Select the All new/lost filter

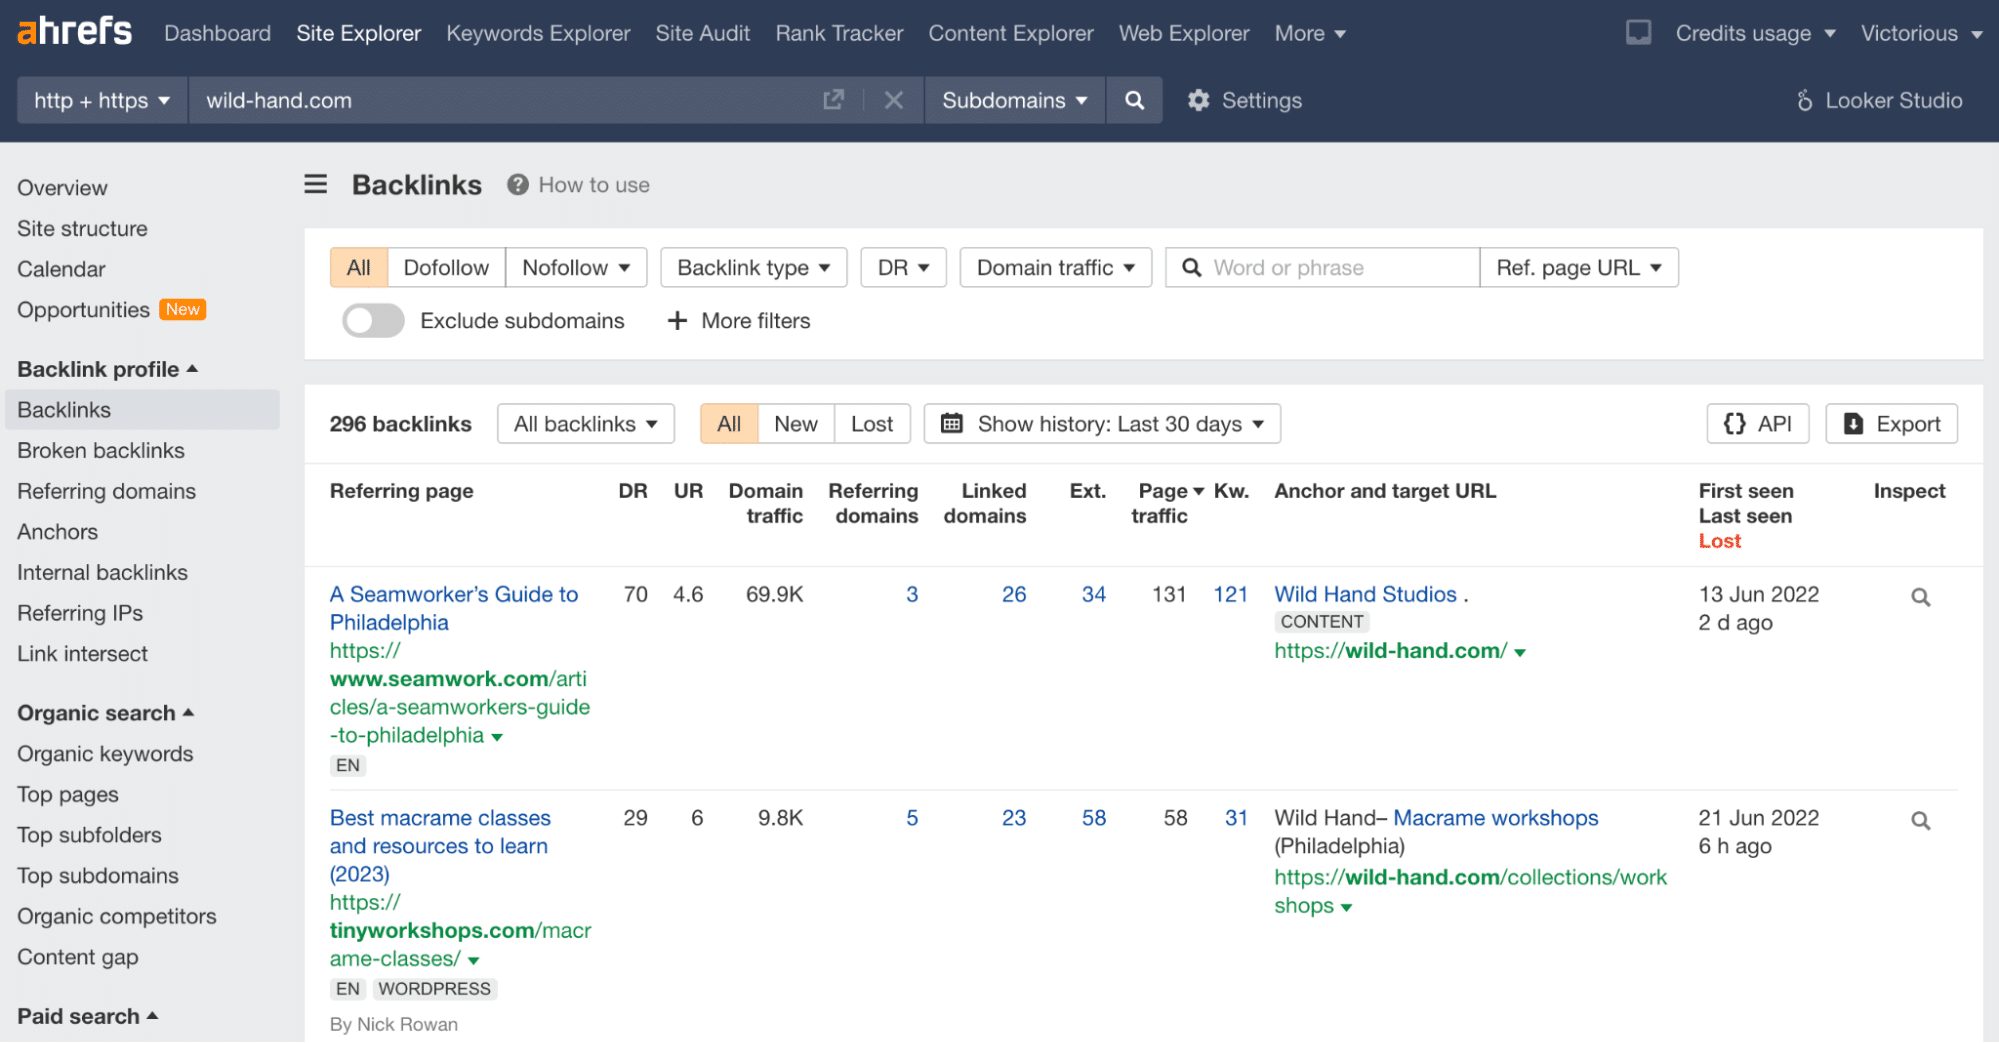(x=729, y=424)
